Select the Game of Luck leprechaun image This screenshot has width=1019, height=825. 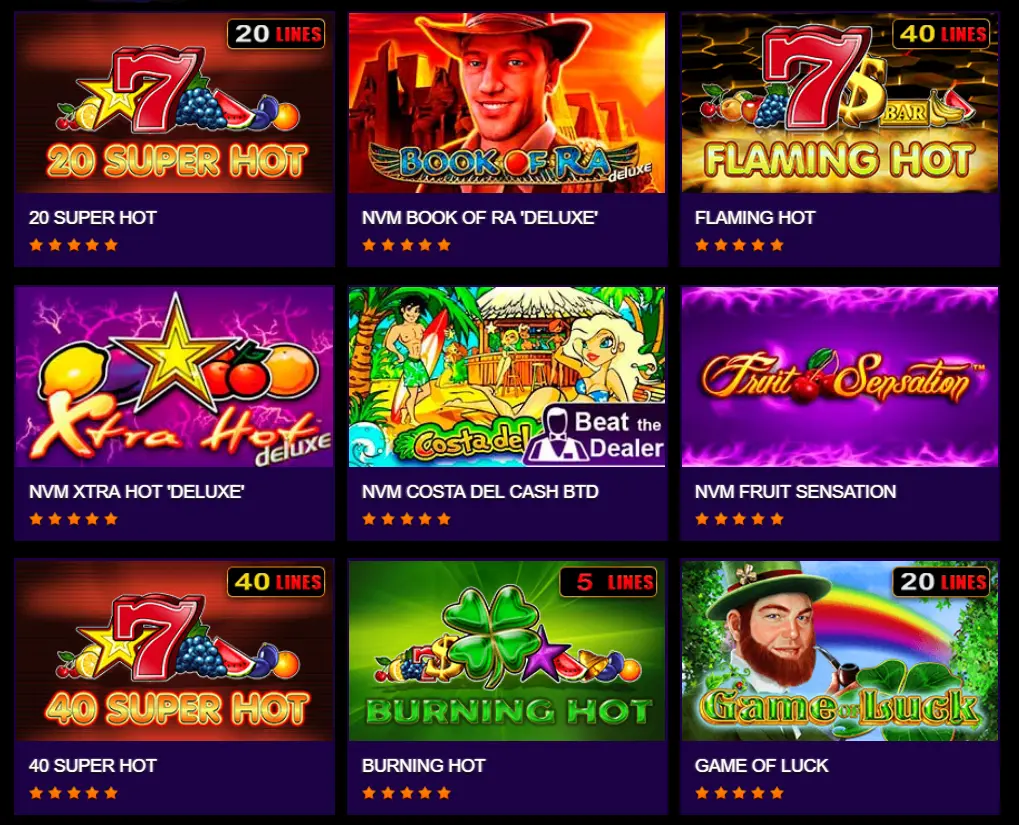pyautogui.click(x=840, y=651)
